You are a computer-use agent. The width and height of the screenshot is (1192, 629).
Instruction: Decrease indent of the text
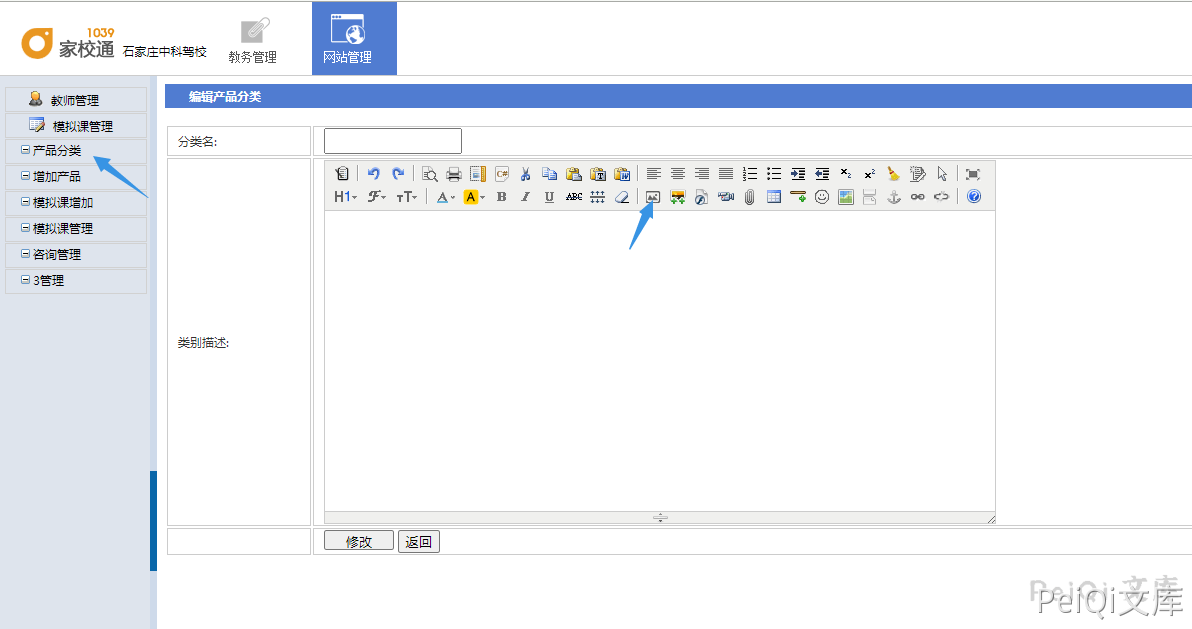(x=822, y=173)
